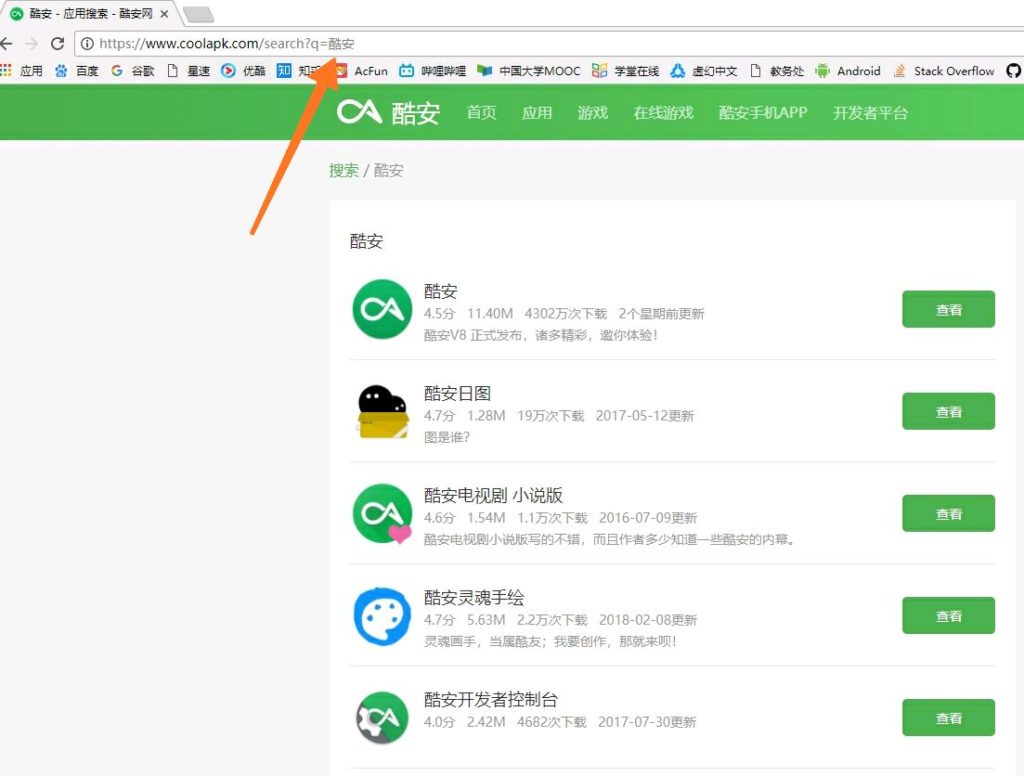The width and height of the screenshot is (1024, 776).
Task: Click 查看 button for 酷安
Action: 948,309
